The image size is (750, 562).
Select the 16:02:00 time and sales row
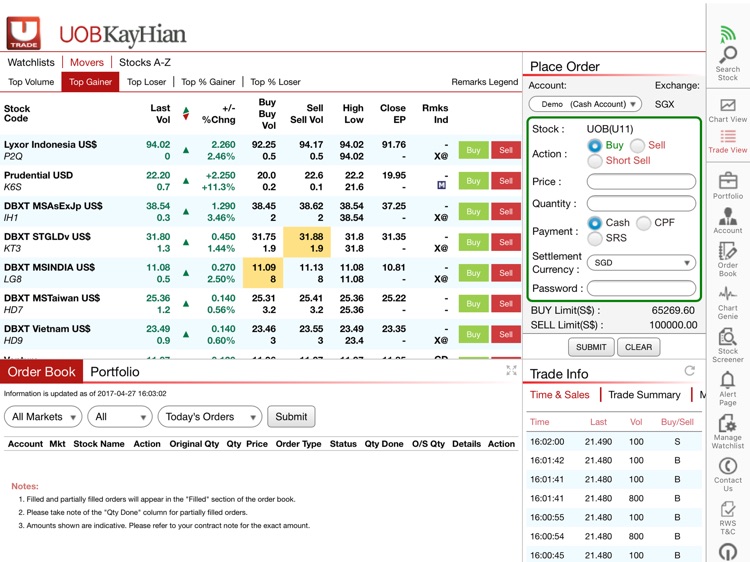pos(614,441)
